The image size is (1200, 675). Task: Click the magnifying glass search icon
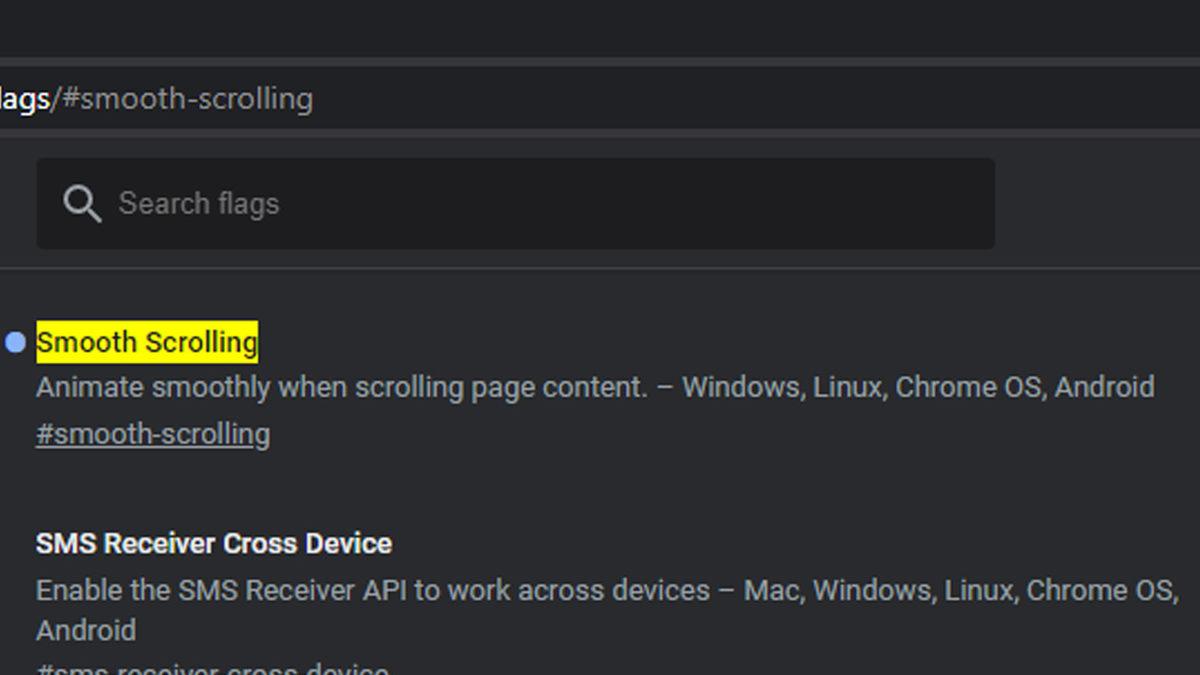point(81,204)
